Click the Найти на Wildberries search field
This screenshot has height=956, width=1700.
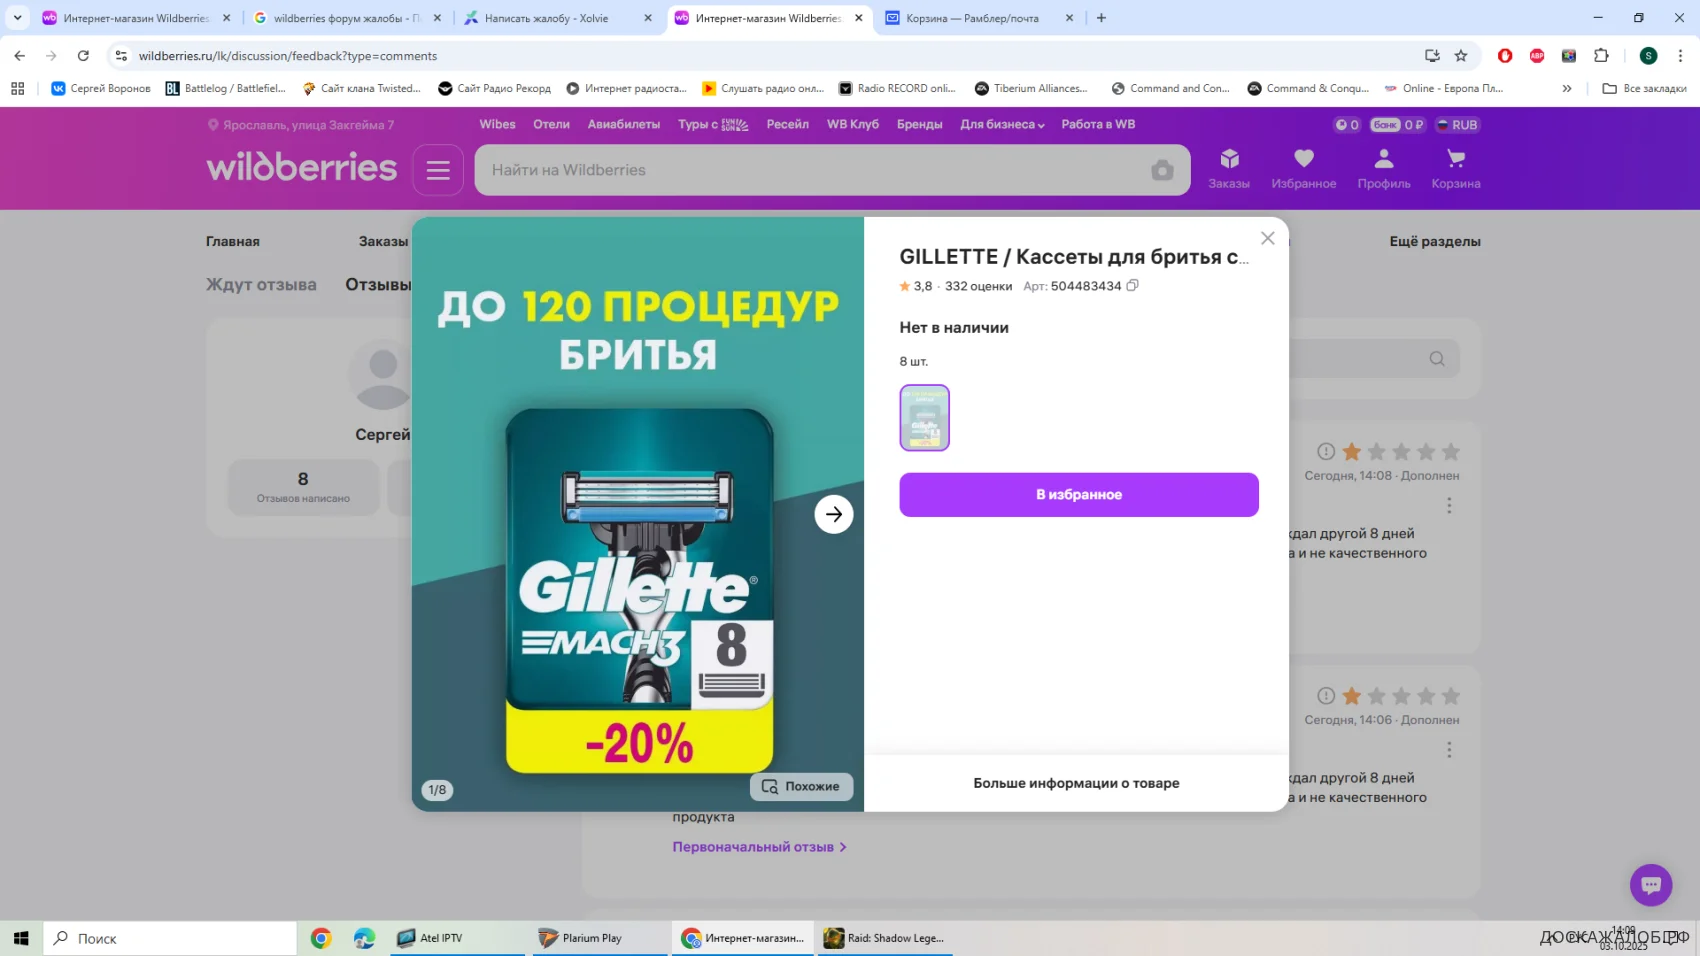pos(810,170)
